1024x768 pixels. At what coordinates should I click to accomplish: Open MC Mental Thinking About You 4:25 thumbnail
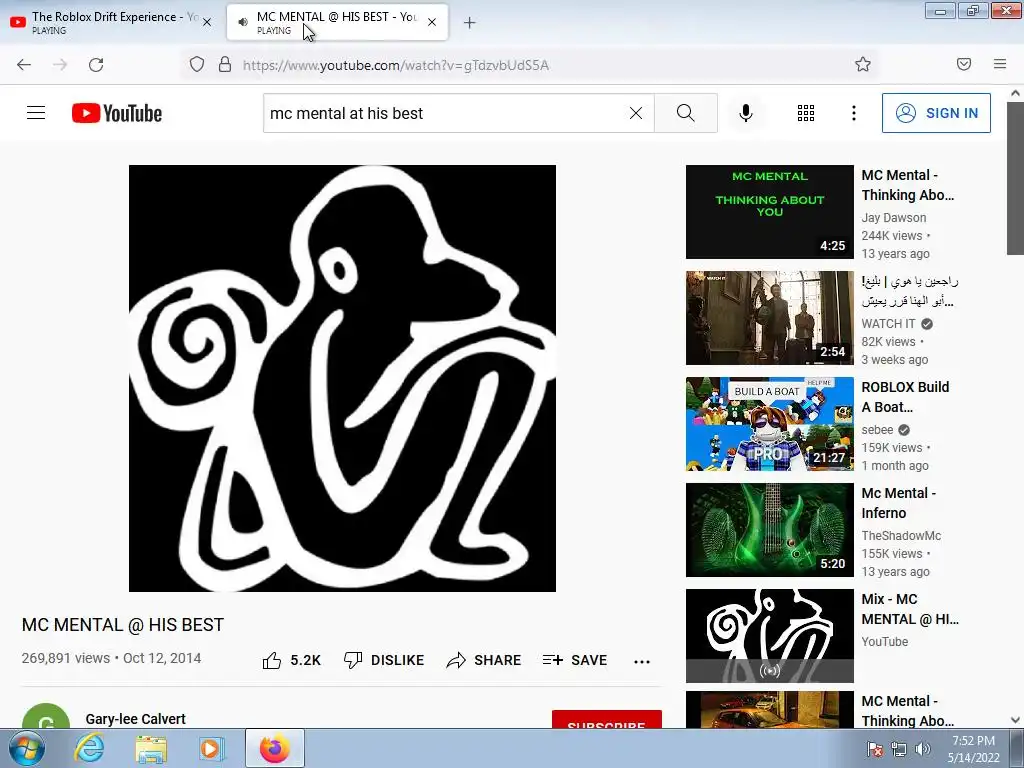coord(769,212)
